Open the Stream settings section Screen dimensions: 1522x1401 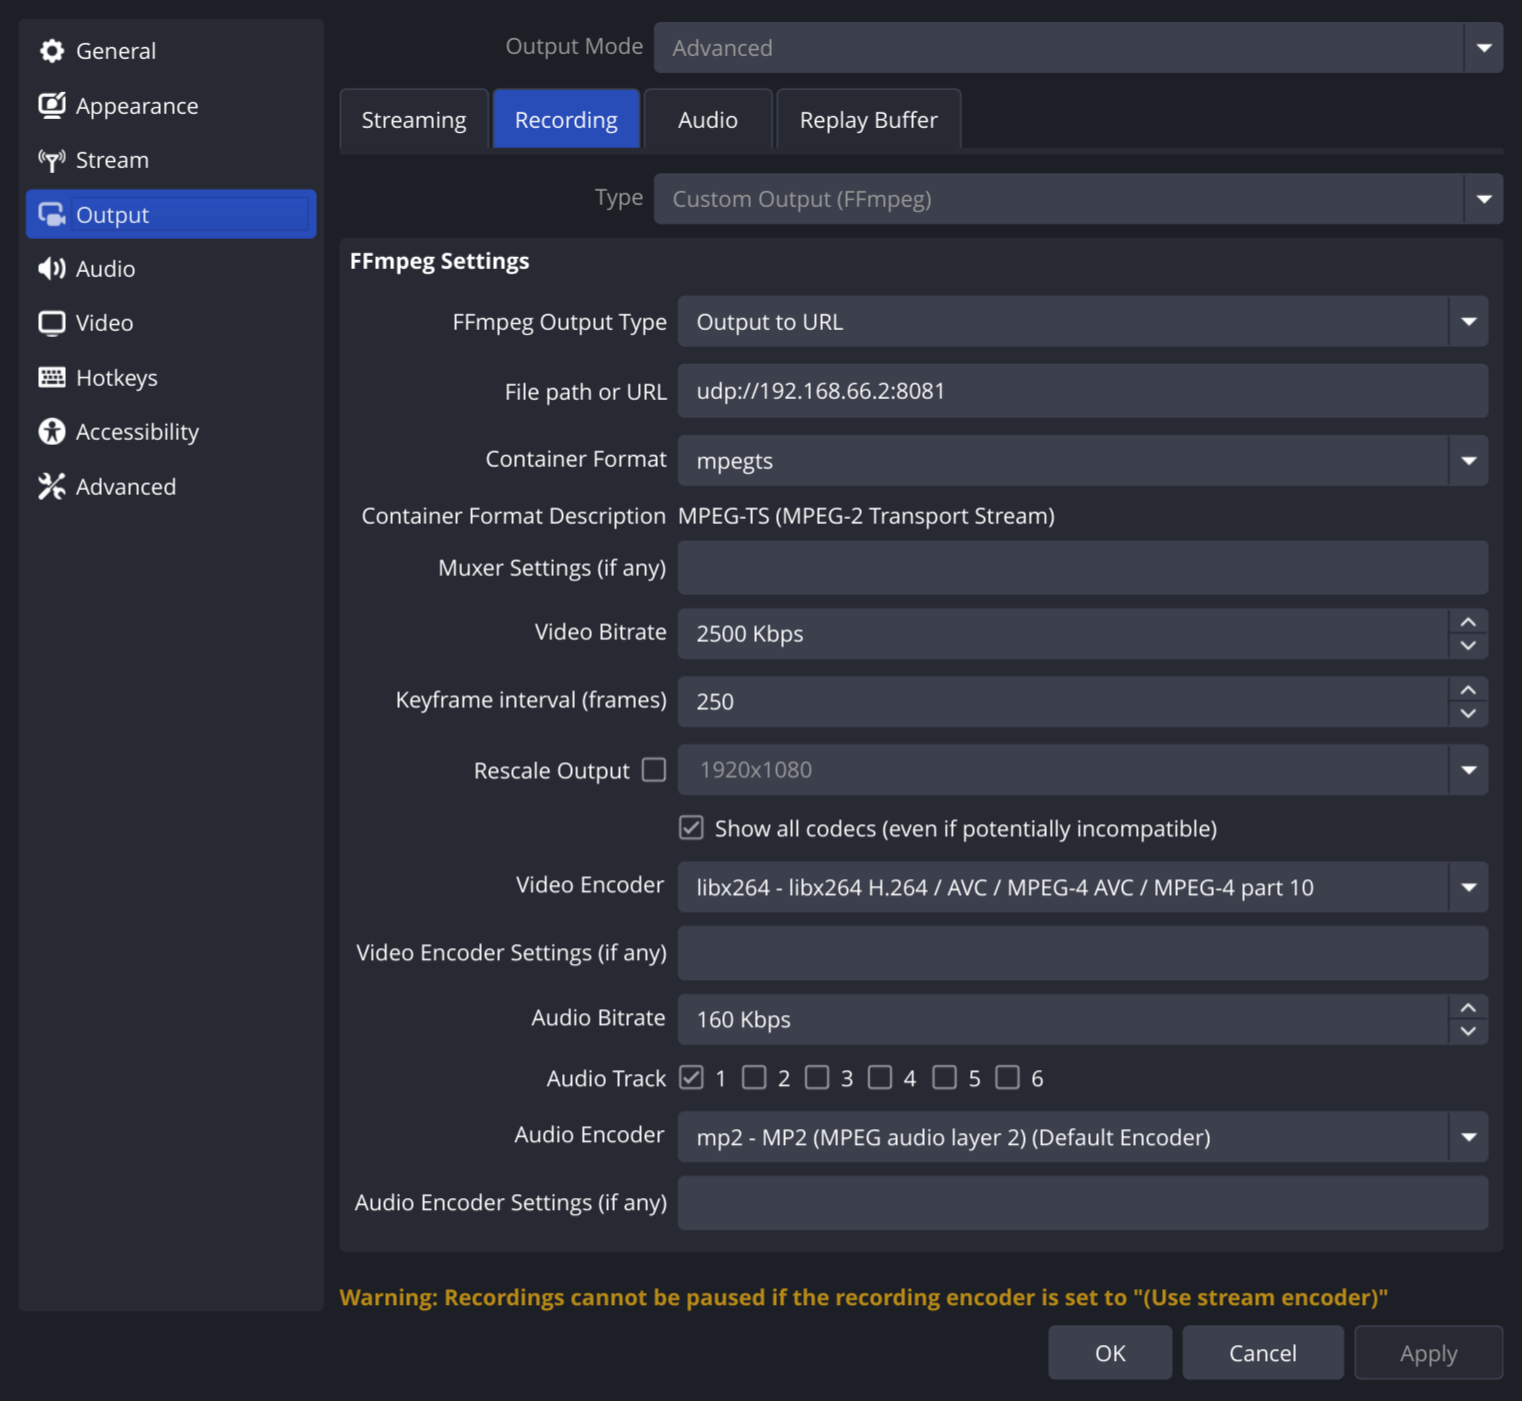pos(111,159)
